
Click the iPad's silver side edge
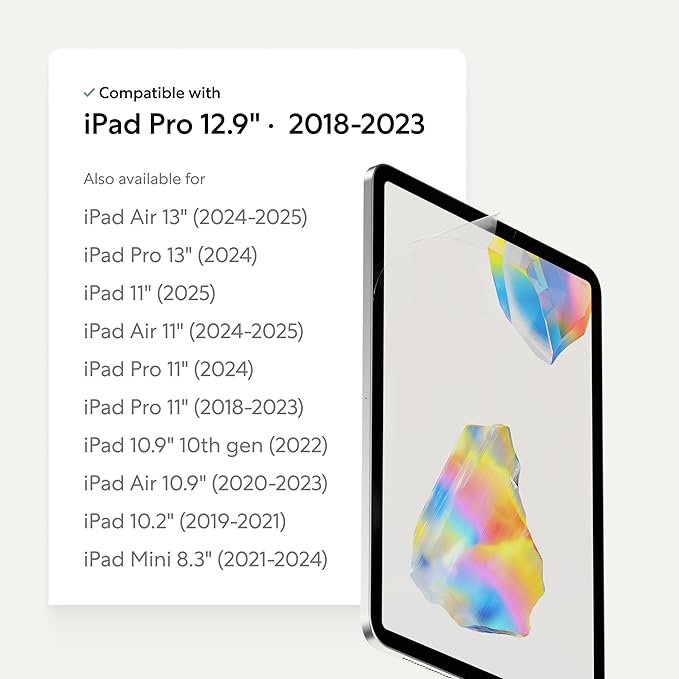tap(367, 400)
